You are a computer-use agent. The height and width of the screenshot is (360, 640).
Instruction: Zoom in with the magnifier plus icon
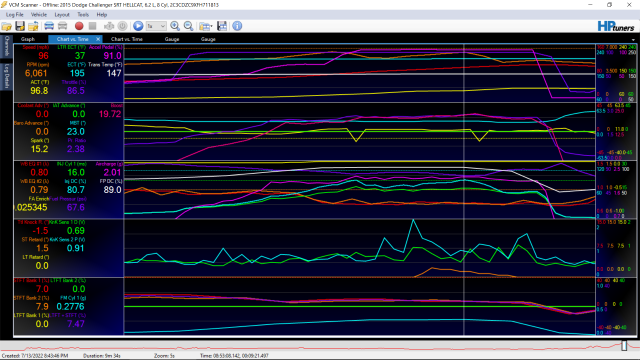(x=175, y=26)
